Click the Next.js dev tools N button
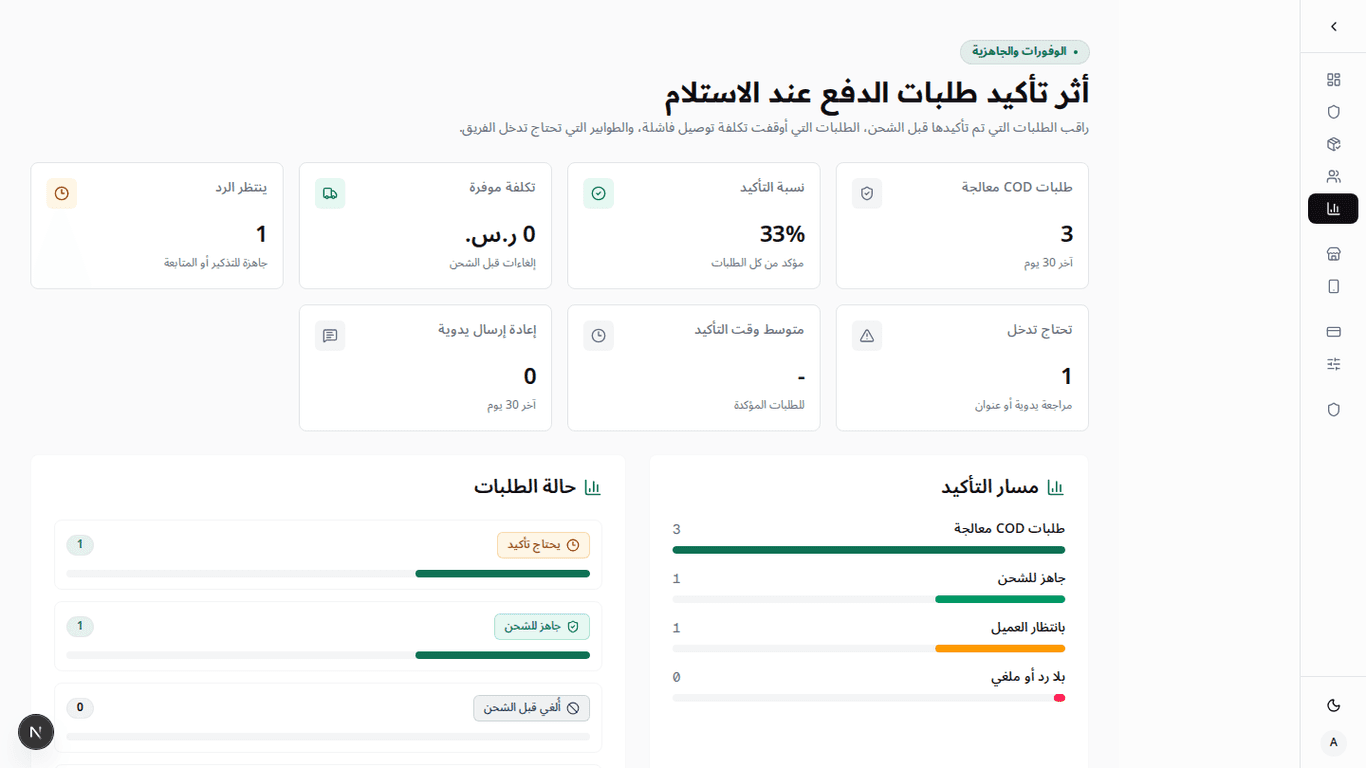This screenshot has height=768, width=1366. pyautogui.click(x=36, y=732)
